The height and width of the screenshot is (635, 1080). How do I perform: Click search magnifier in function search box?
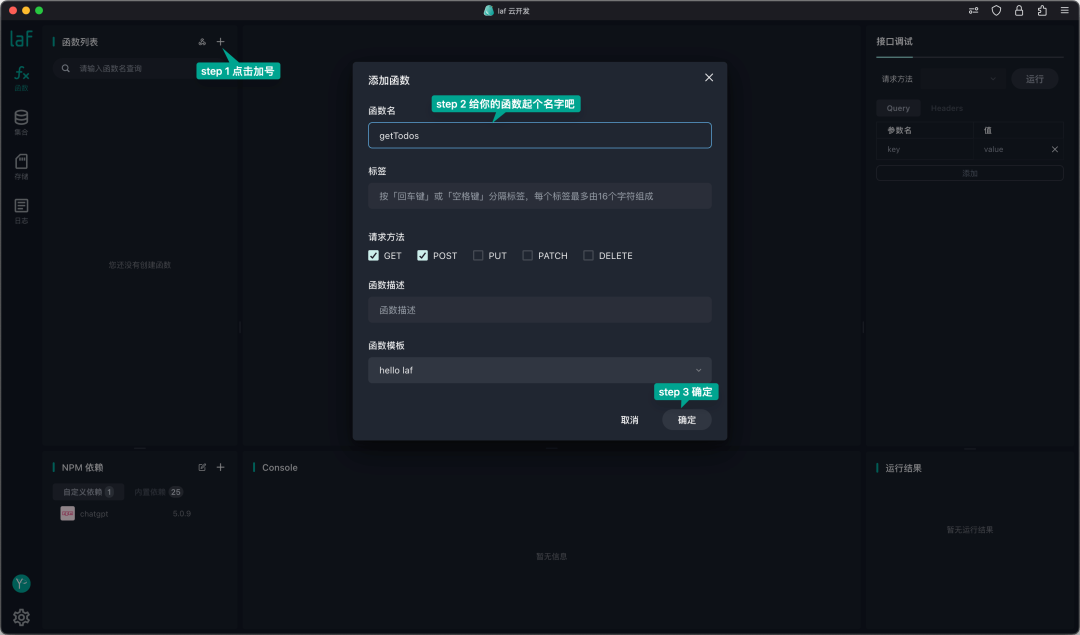(66, 68)
